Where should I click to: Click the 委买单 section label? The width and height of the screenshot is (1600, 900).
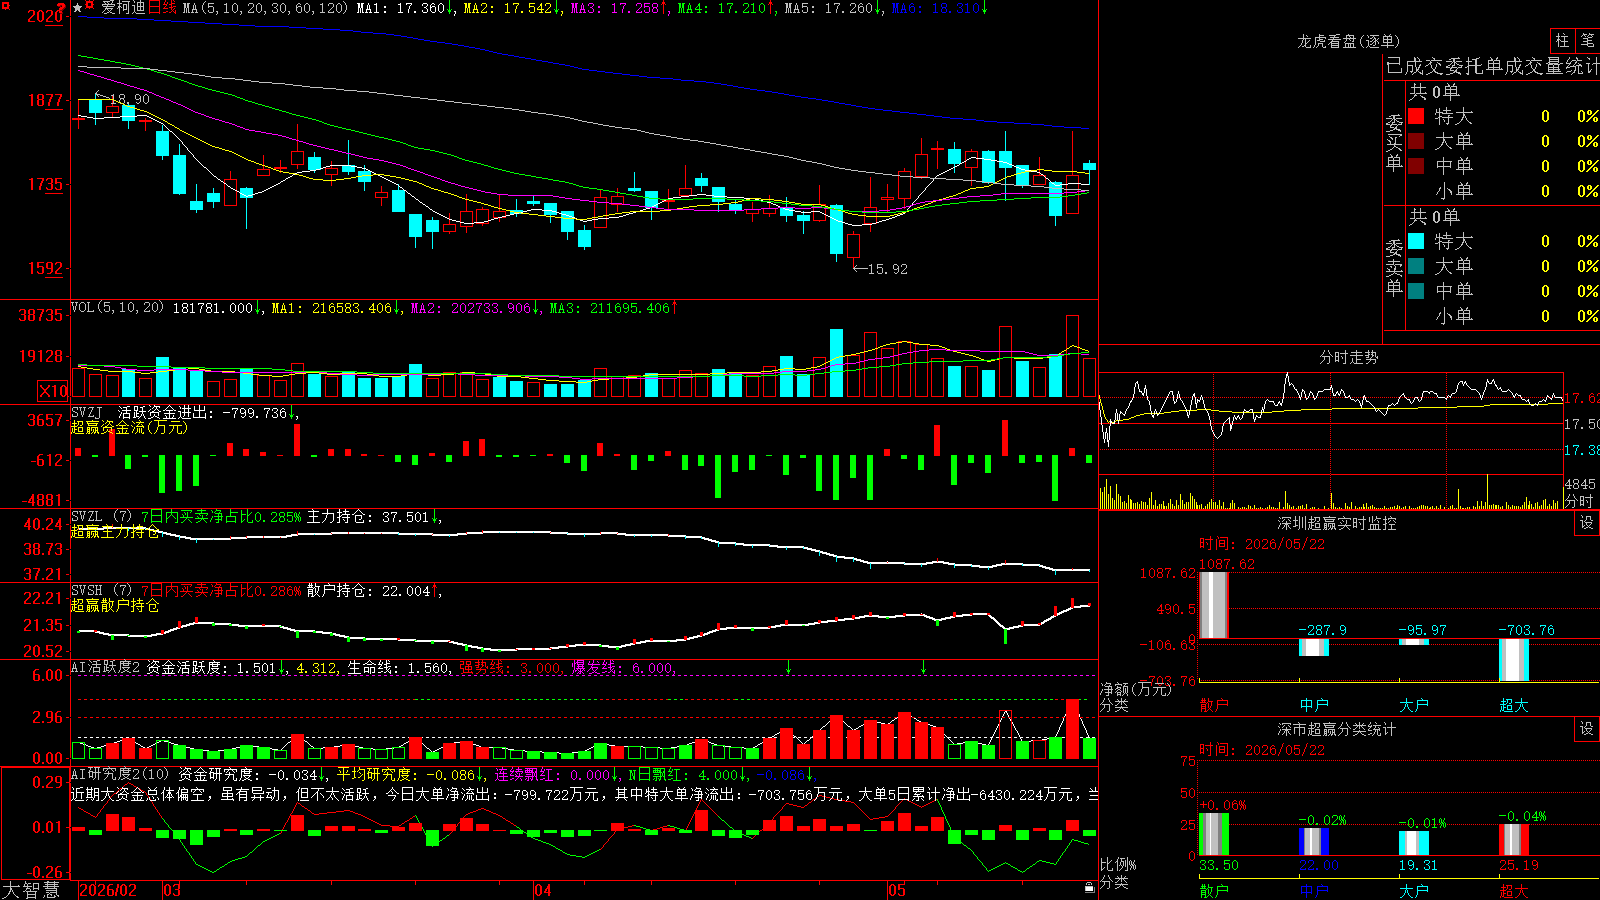(1394, 142)
